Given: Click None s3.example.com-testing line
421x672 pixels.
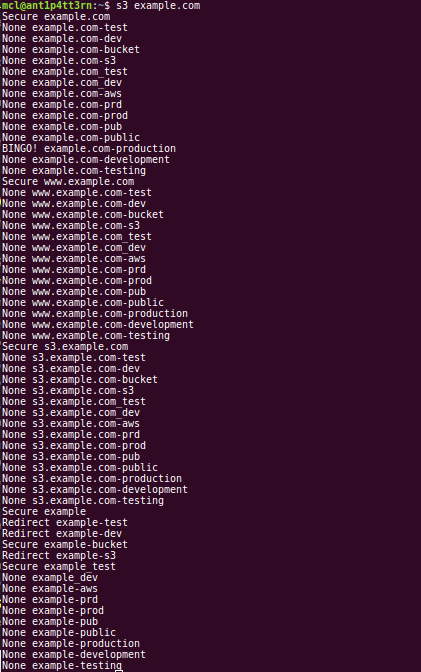Looking at the screenshot, I should (83, 501).
